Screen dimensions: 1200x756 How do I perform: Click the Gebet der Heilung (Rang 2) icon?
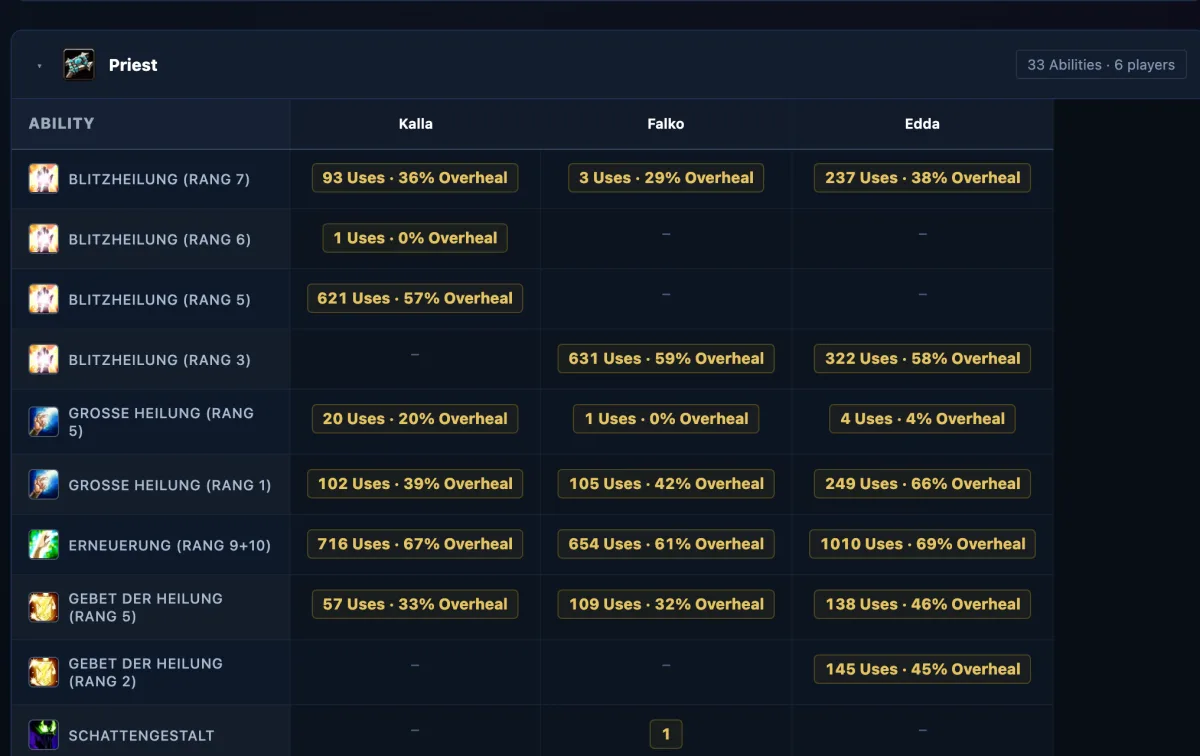pyautogui.click(x=44, y=672)
